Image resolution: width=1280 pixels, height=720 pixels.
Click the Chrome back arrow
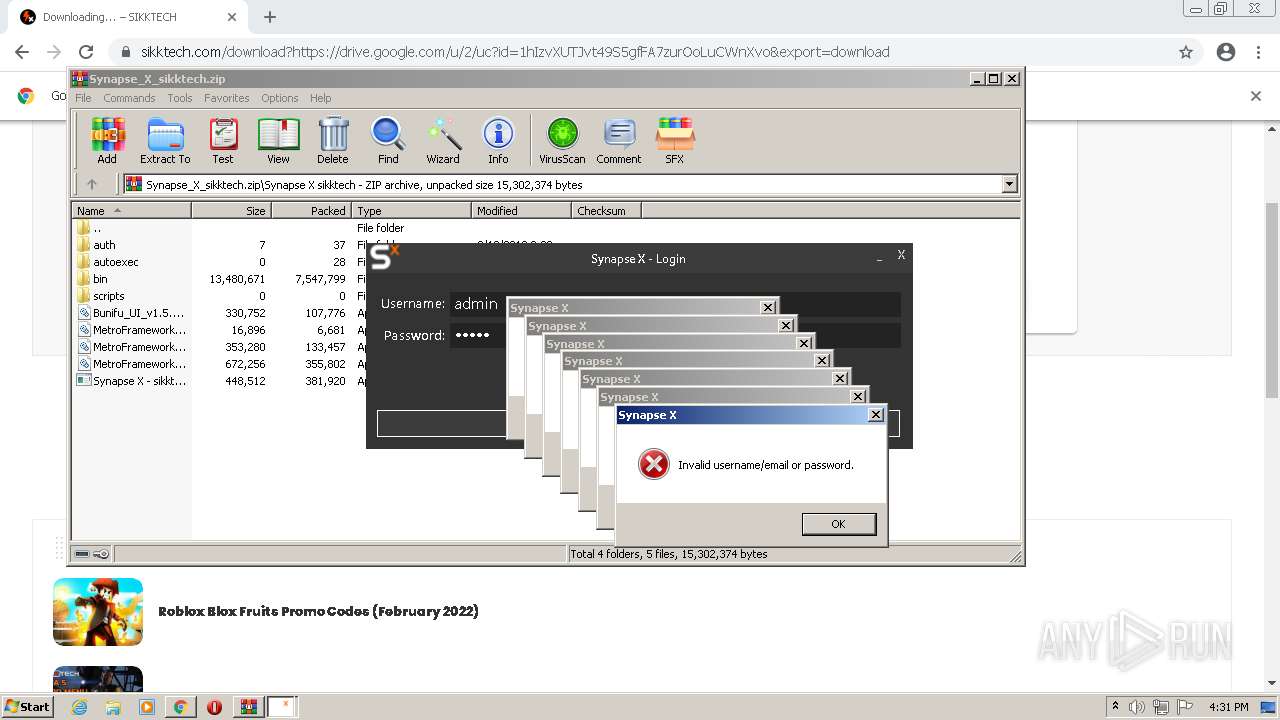click(x=22, y=52)
